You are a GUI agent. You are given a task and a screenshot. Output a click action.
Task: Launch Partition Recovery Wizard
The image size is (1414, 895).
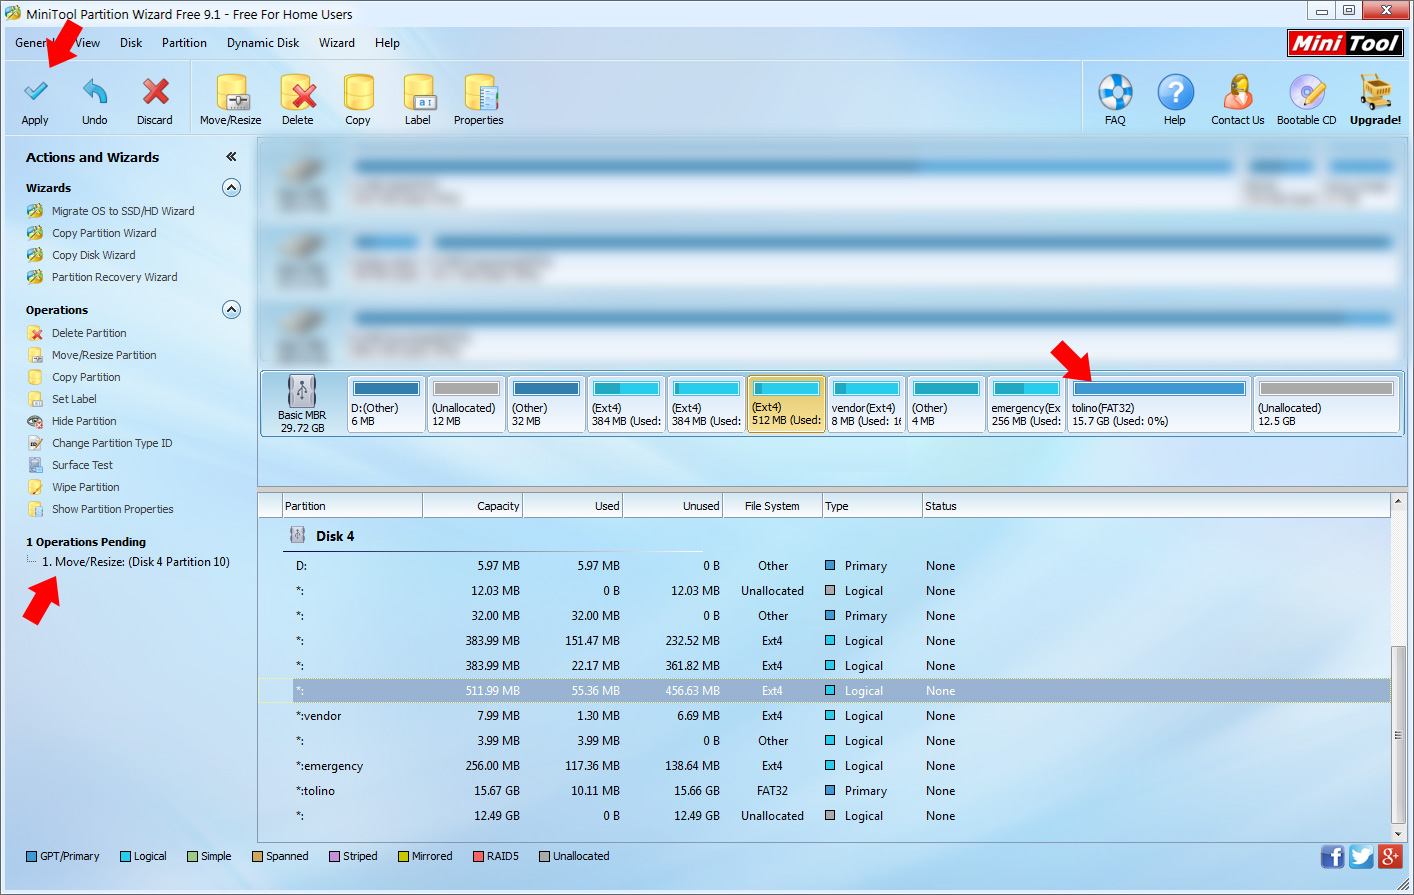[114, 277]
